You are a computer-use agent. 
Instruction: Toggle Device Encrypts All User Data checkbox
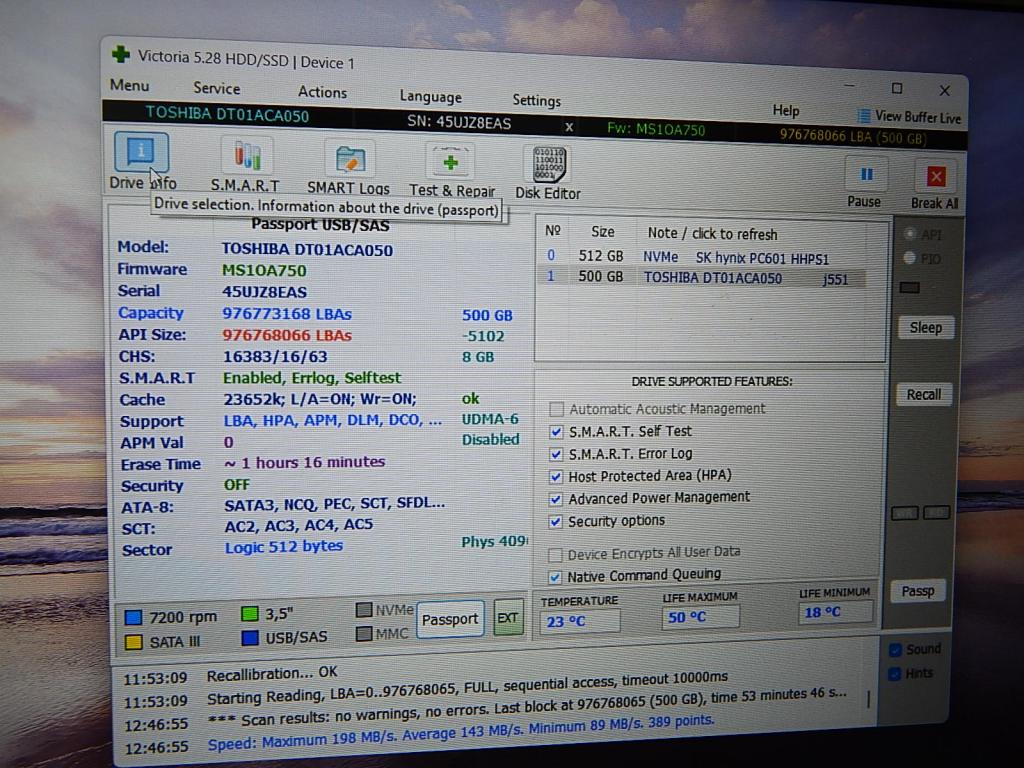[x=555, y=555]
